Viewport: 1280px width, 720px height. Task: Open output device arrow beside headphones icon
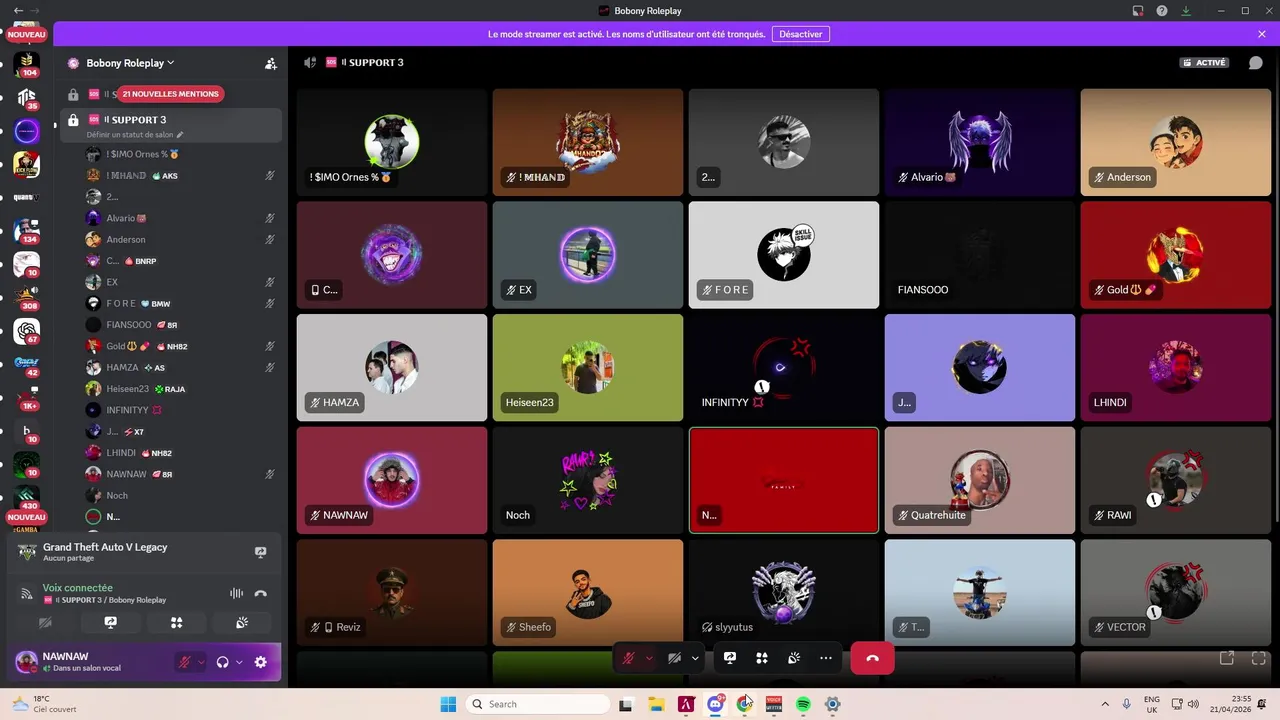[x=239, y=662]
